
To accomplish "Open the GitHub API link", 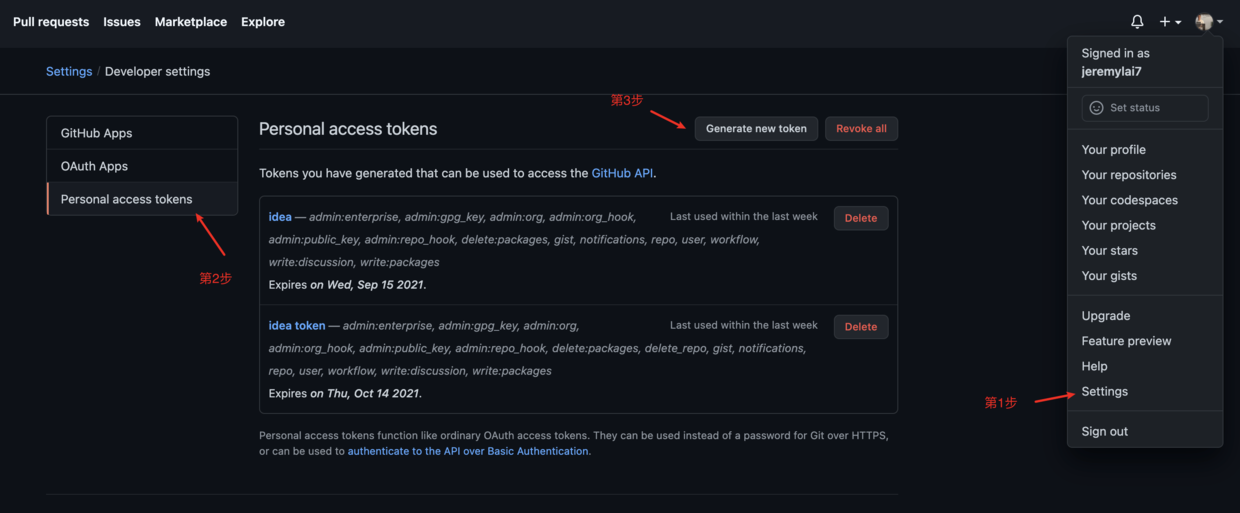I will click(622, 173).
